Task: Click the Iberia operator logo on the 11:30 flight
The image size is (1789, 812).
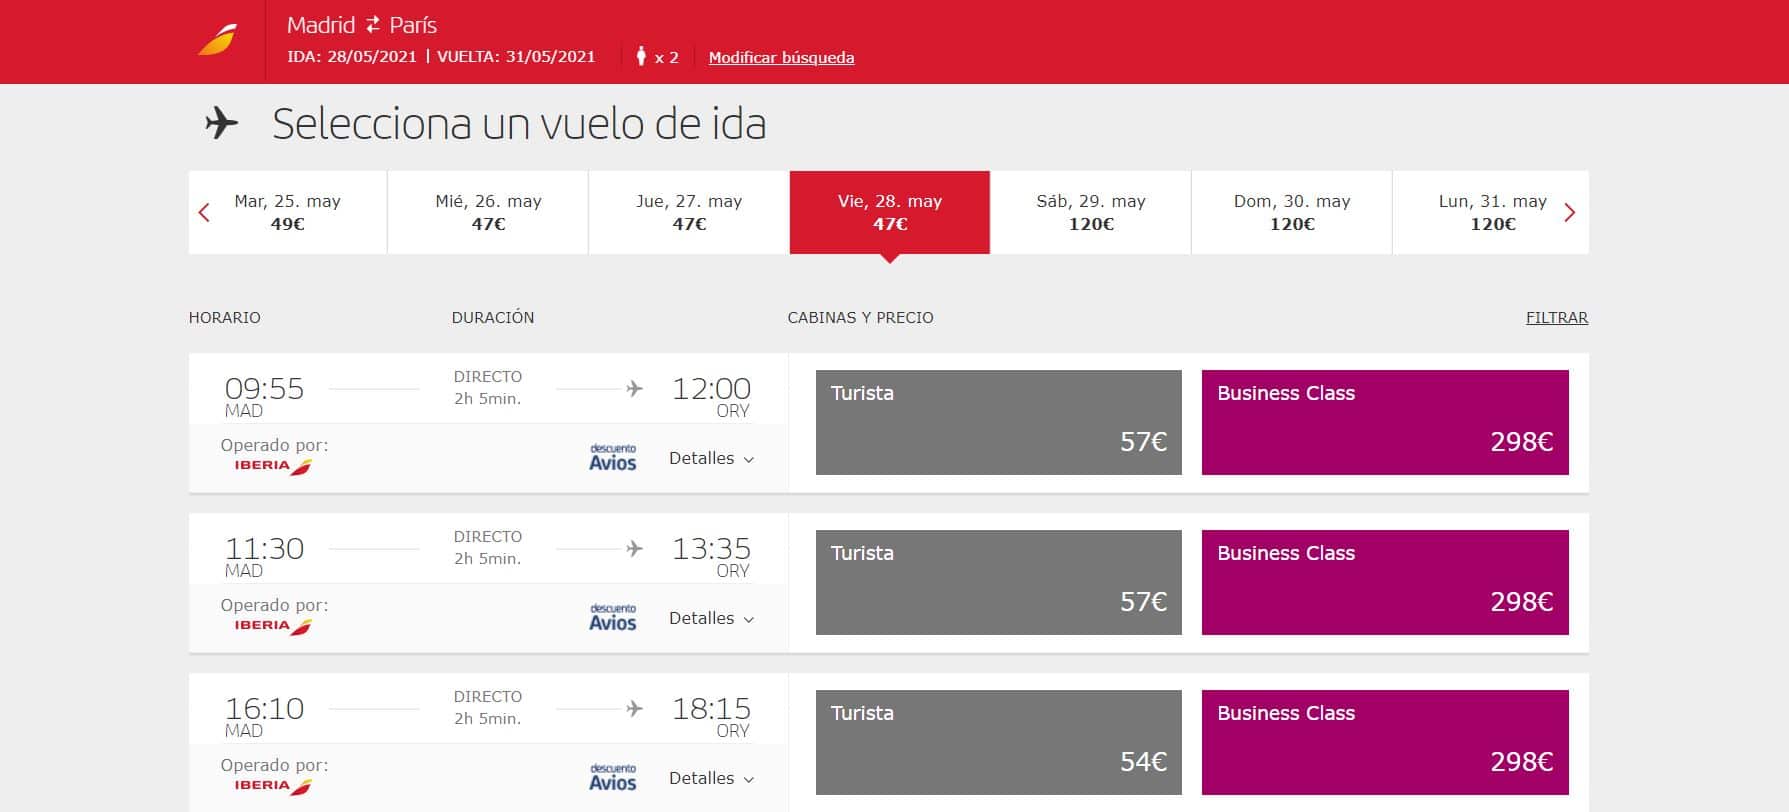Action: 273,626
